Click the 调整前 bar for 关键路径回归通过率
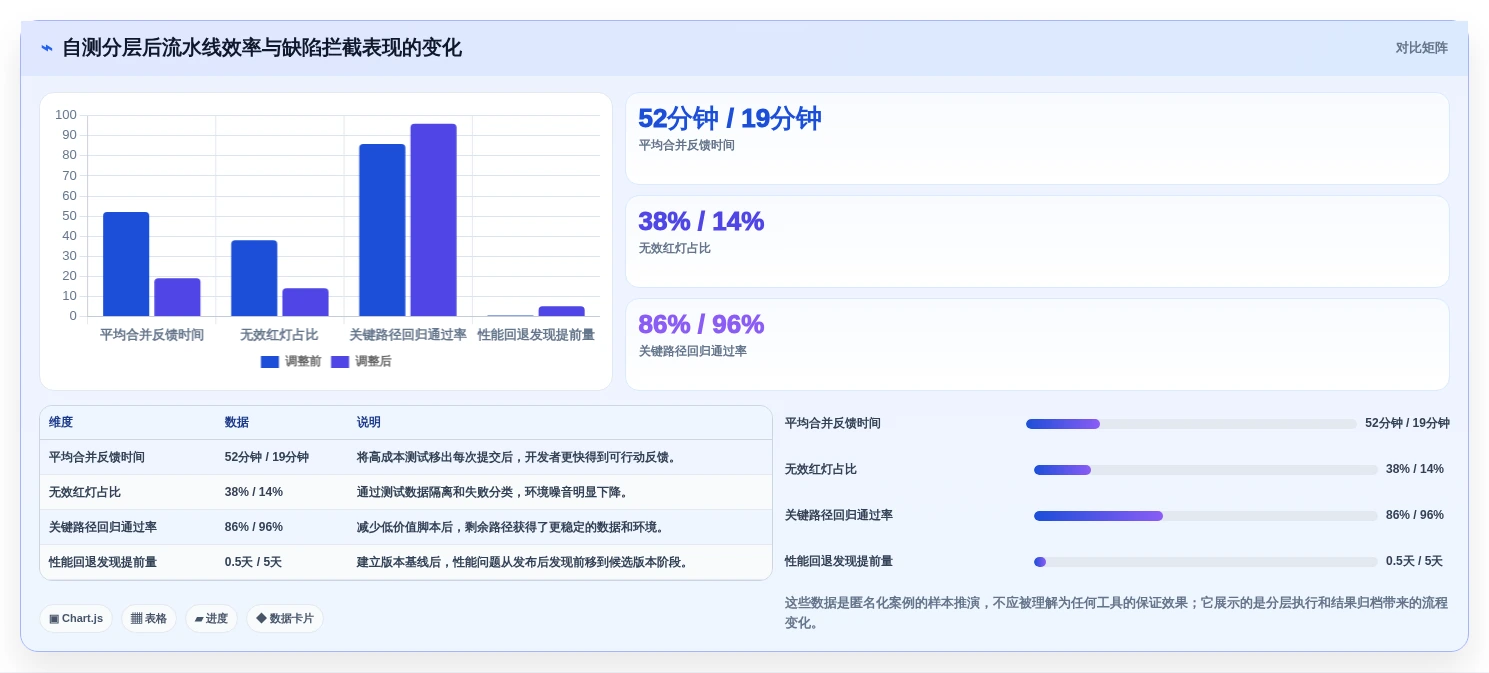This screenshot has height=673, width=1489. [382, 230]
